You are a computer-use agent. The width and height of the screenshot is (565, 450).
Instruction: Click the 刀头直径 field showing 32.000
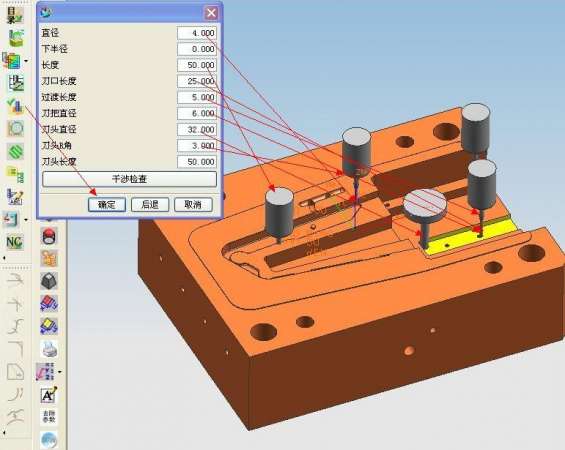[197, 130]
